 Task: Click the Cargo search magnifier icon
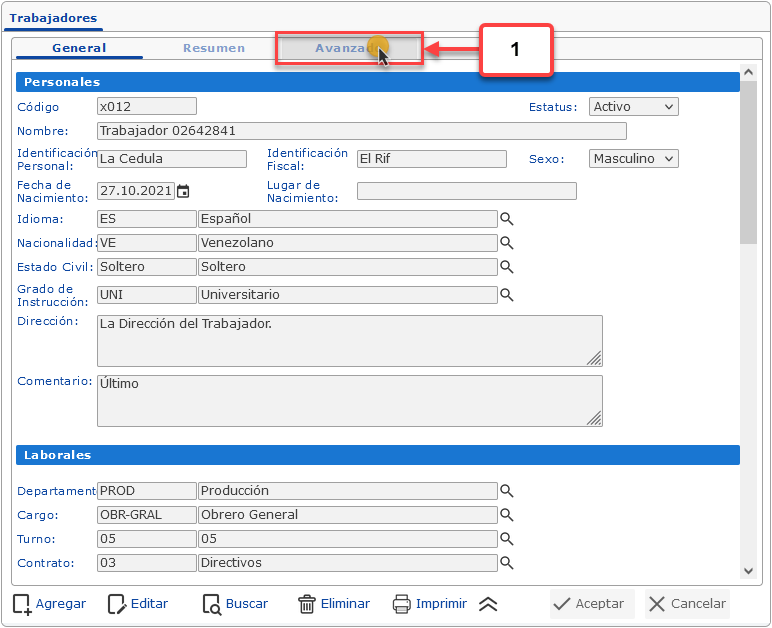[x=507, y=515]
